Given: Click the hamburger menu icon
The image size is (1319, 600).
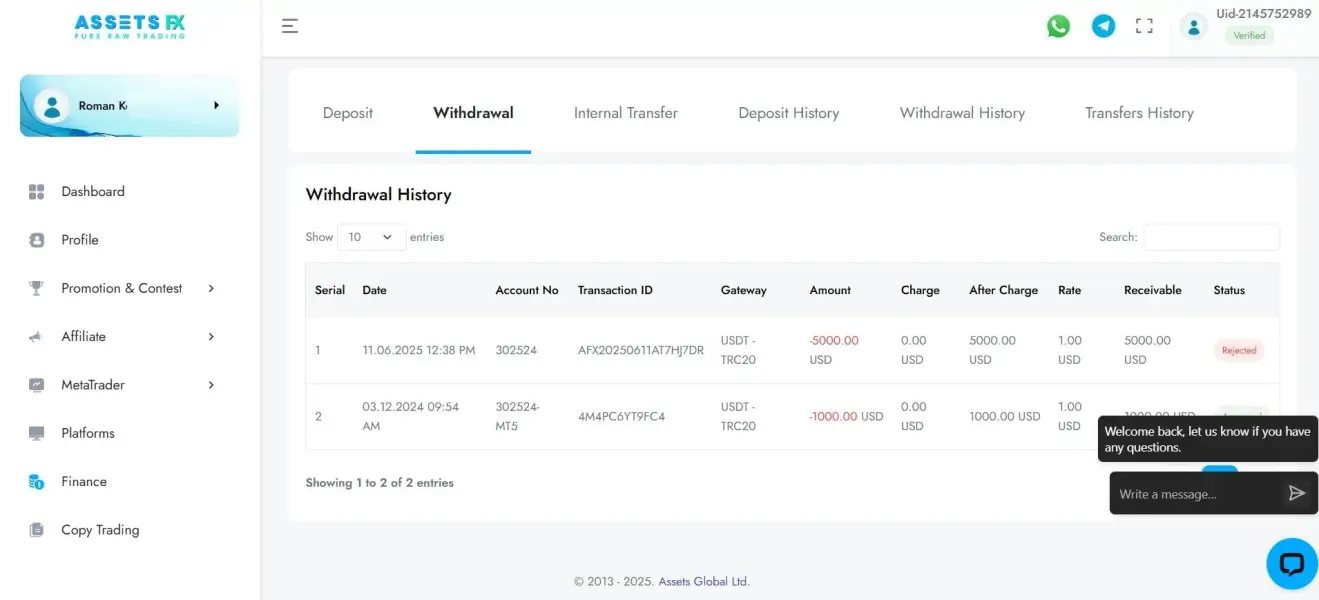Looking at the screenshot, I should pos(290,27).
